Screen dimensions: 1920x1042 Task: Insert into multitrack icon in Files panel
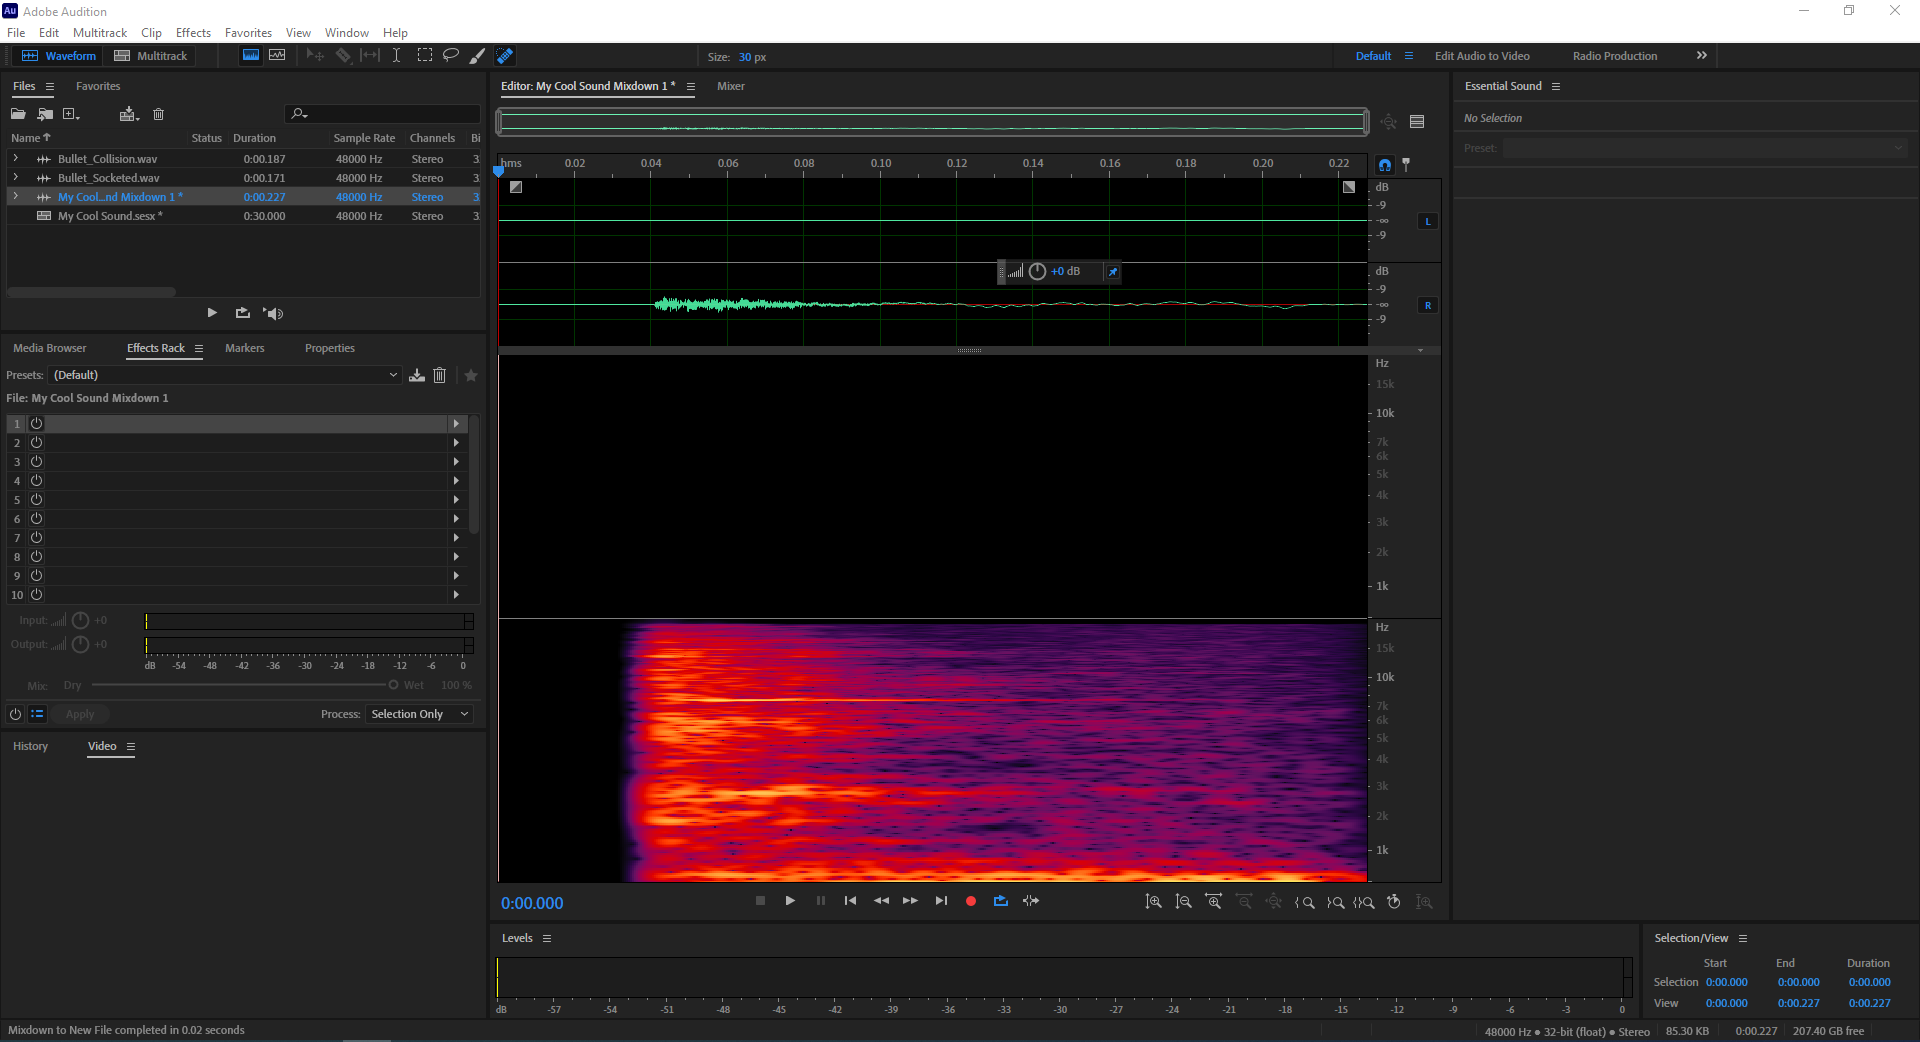pos(128,114)
